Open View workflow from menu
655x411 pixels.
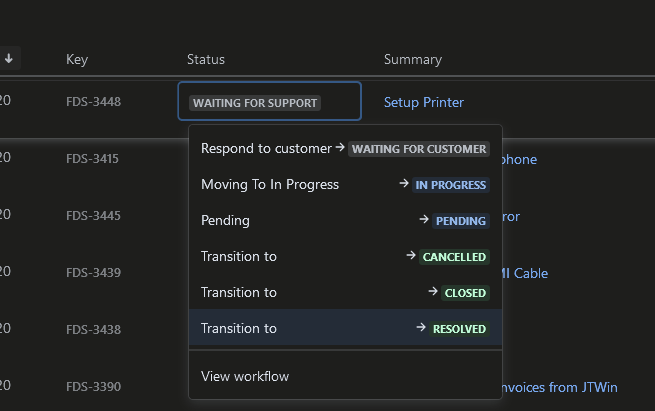345,376
